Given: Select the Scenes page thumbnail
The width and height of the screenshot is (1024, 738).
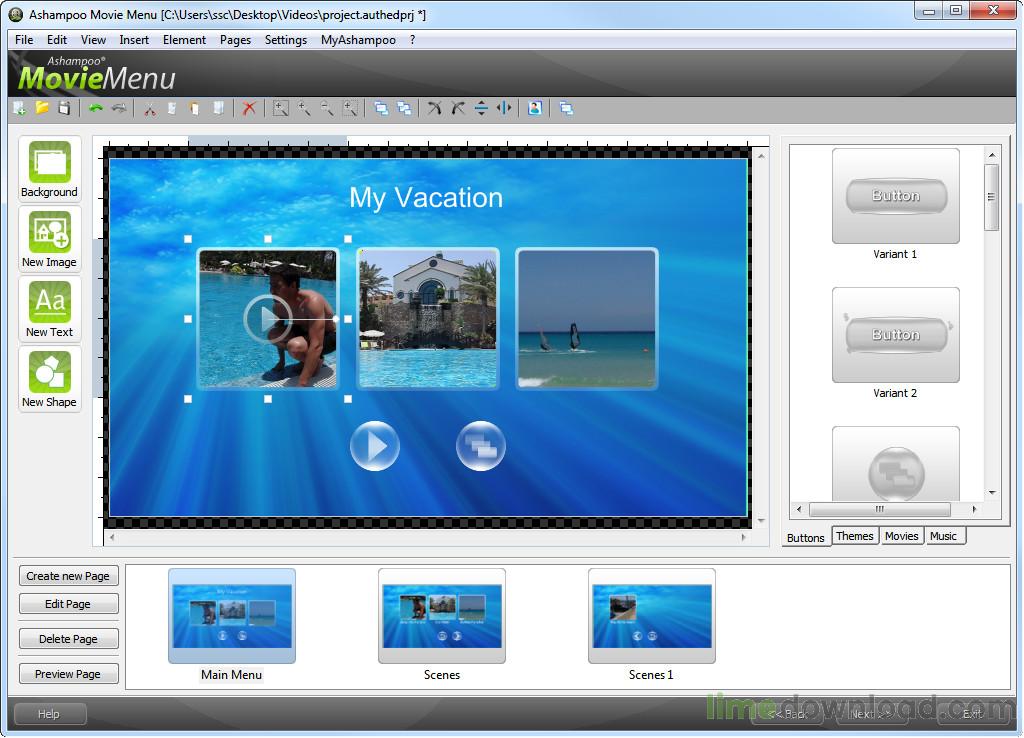Looking at the screenshot, I should (x=441, y=616).
